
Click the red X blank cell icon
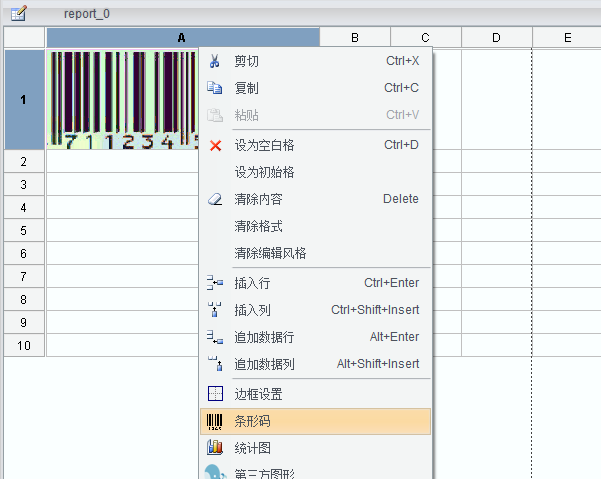click(215, 146)
